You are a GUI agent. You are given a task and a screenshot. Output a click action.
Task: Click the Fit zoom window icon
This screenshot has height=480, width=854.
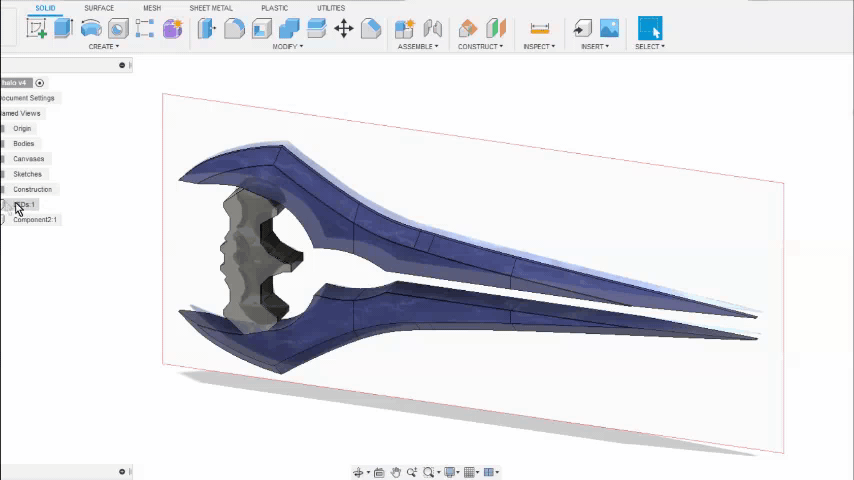(x=429, y=472)
